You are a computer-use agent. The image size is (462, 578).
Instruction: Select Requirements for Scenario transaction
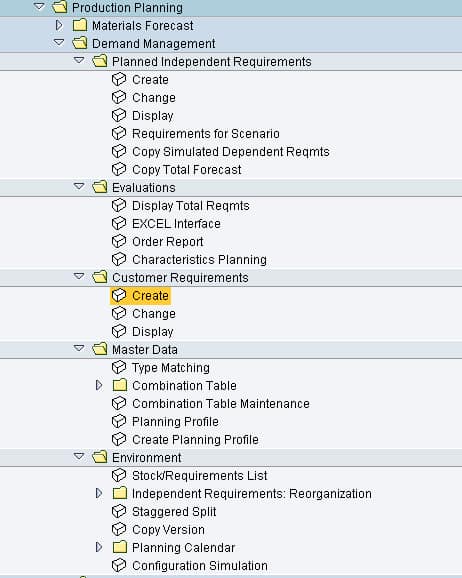pyautogui.click(x=206, y=134)
